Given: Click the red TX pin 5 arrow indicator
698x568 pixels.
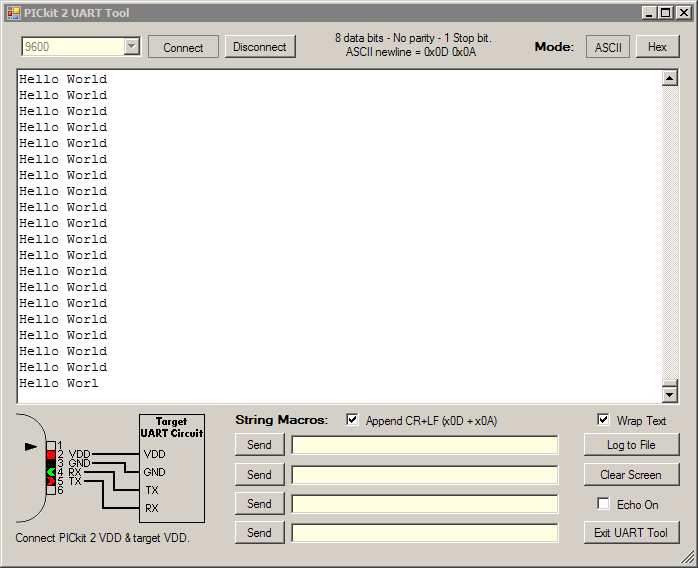Looking at the screenshot, I should tap(51, 481).
